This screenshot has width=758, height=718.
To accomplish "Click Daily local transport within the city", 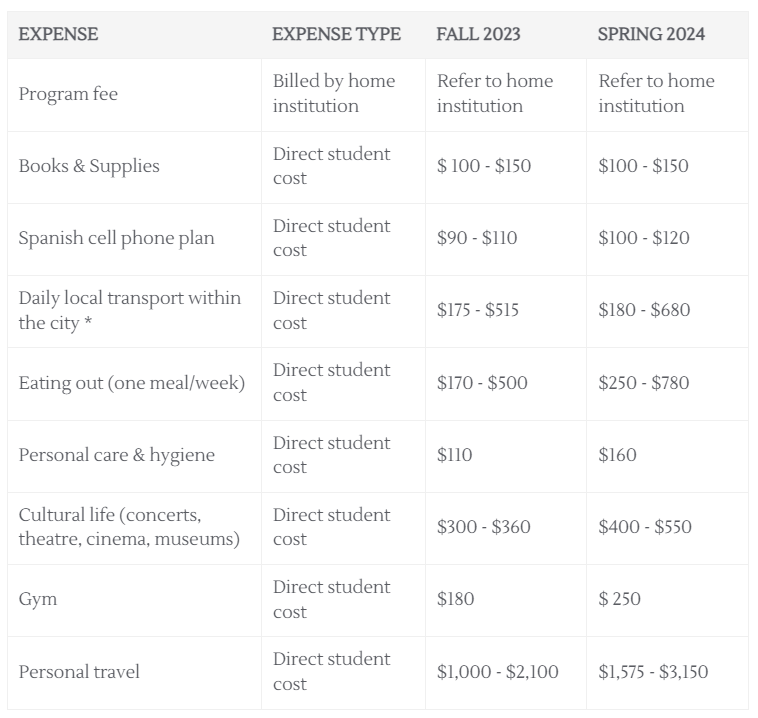I will click(130, 310).
